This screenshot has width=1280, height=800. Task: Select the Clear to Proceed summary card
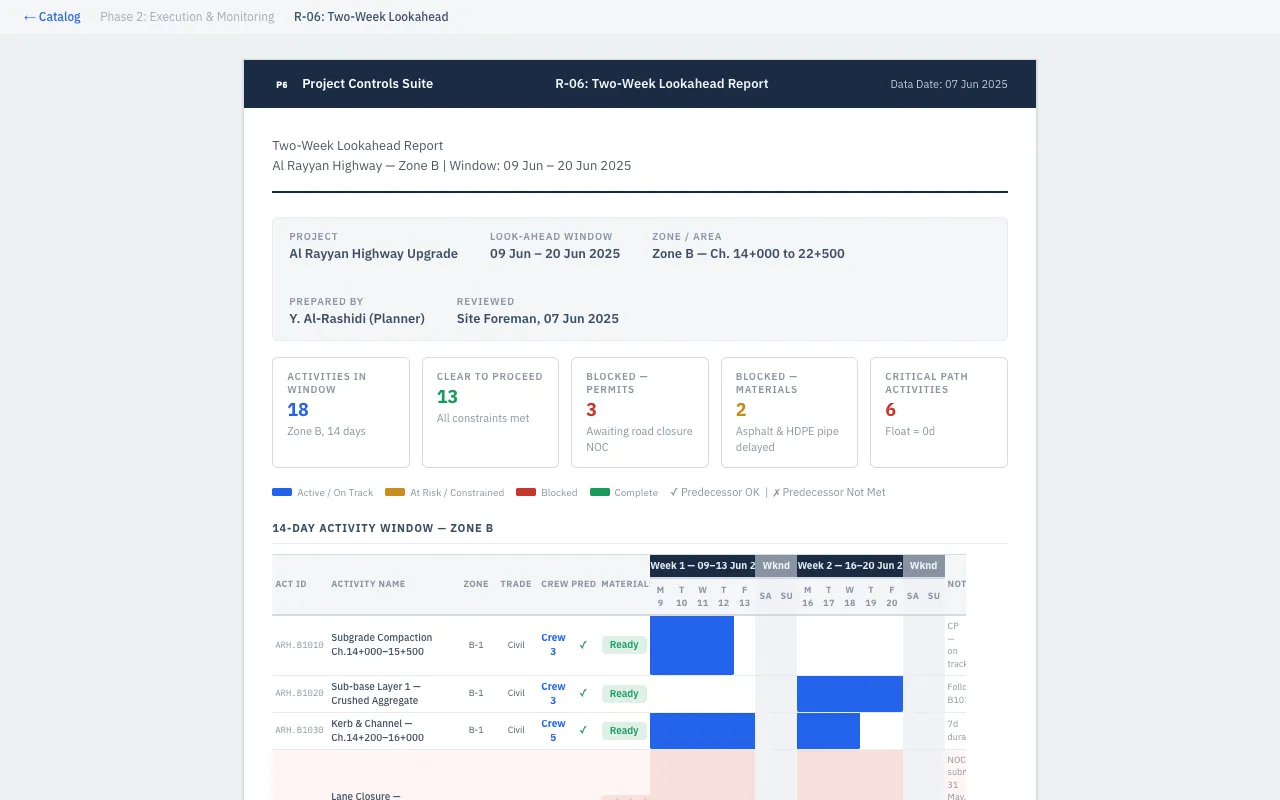point(490,412)
